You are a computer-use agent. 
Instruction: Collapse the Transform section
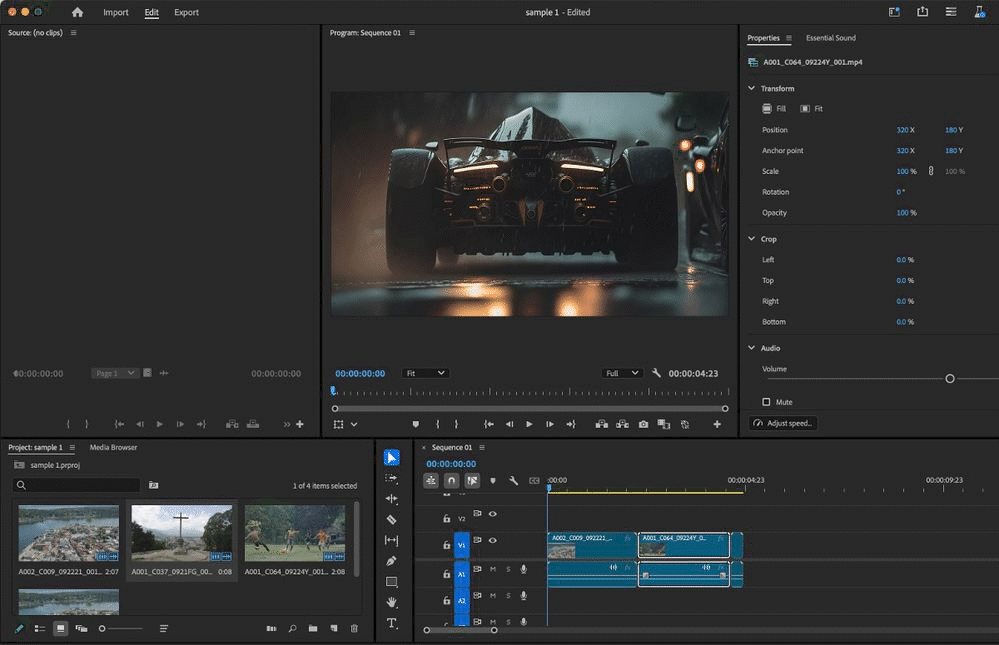click(x=752, y=88)
